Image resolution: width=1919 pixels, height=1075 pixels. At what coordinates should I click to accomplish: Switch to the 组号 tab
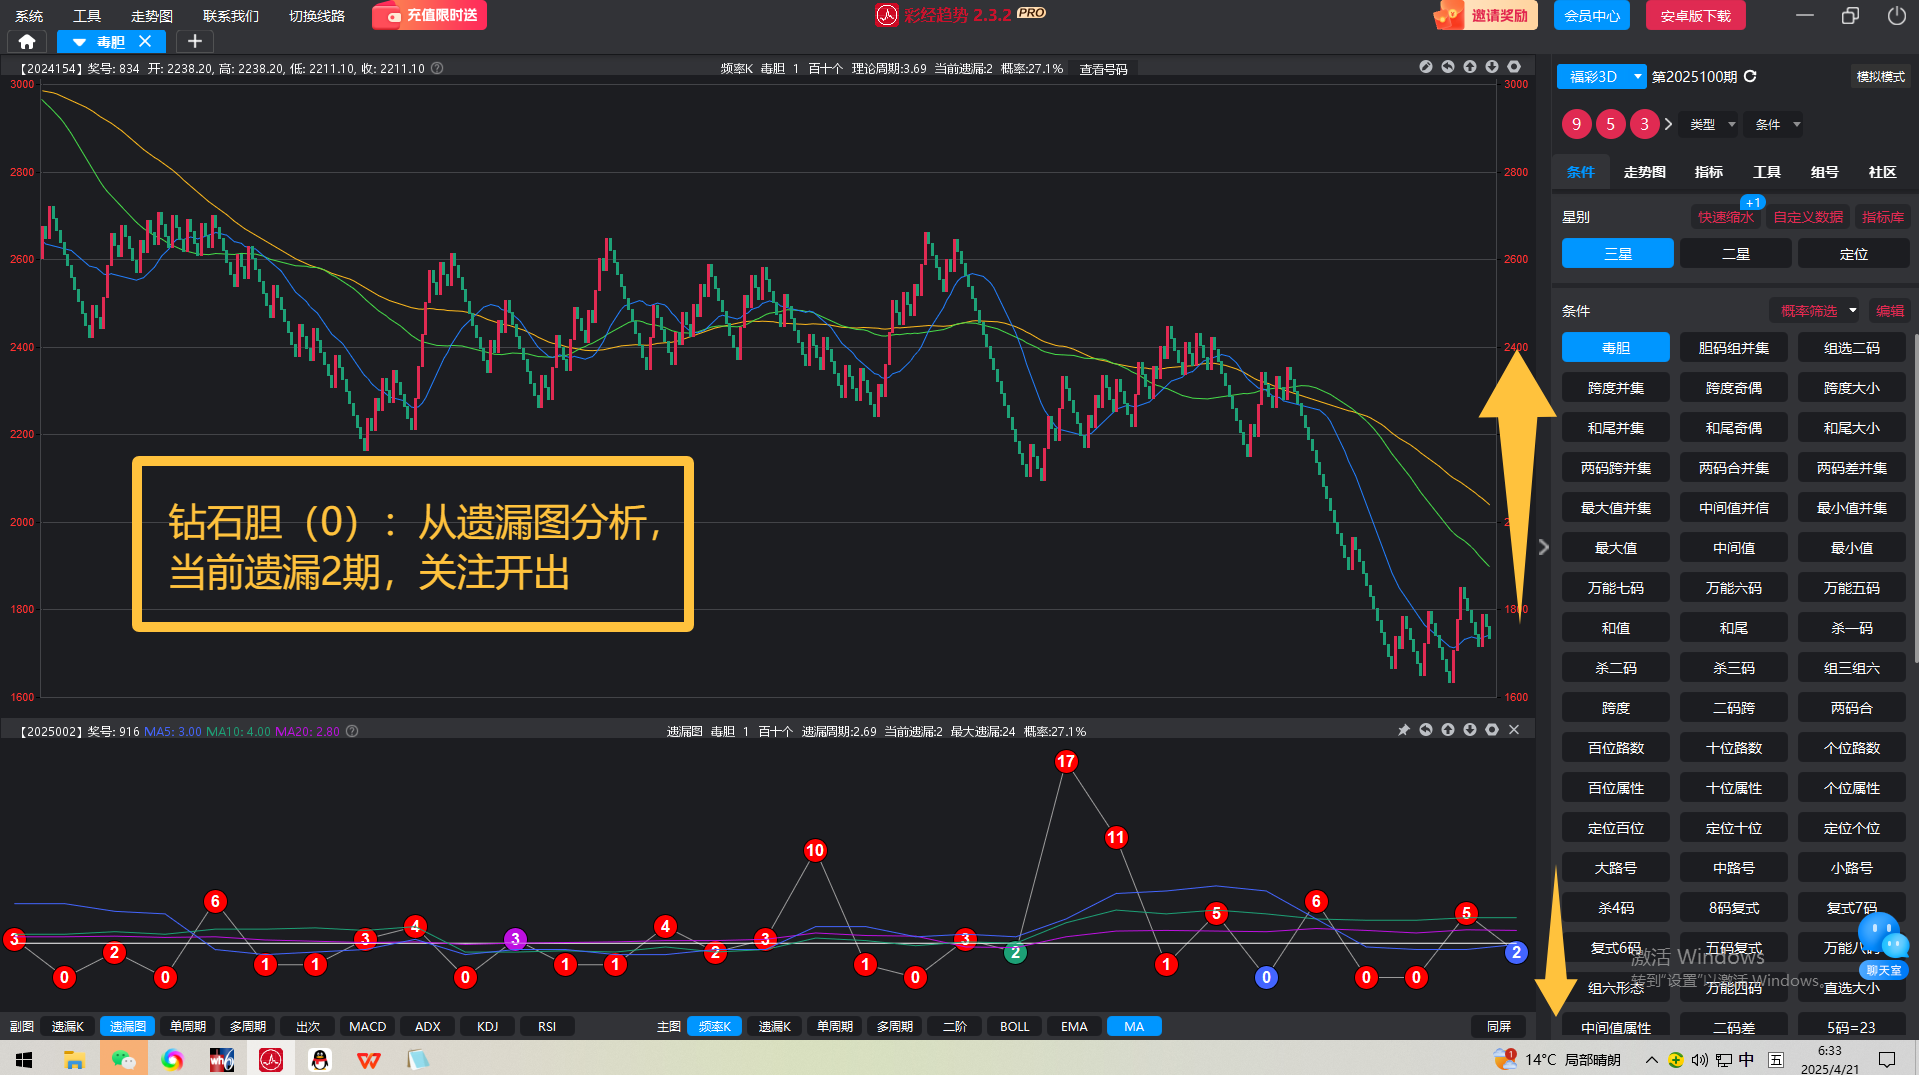[x=1824, y=172]
